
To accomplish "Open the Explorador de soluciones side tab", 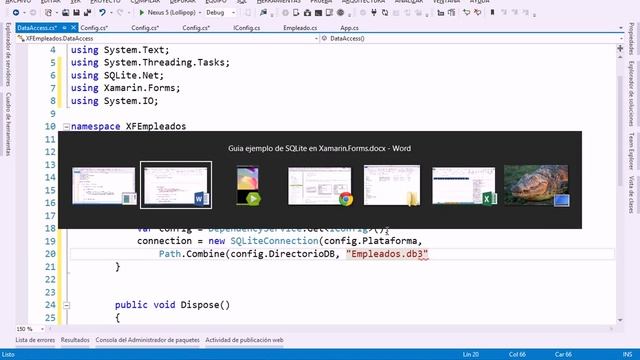I will (631, 94).
